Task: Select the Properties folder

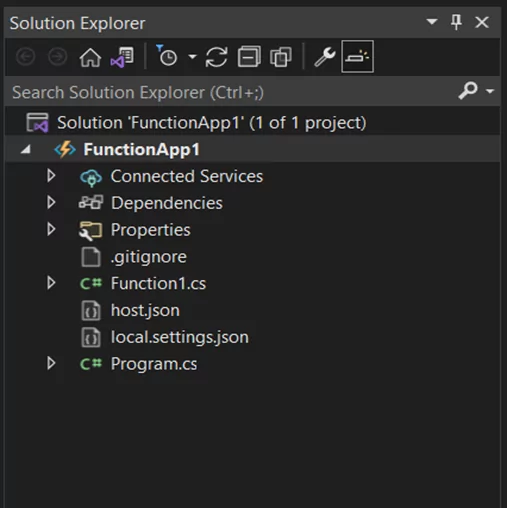Action: 151,230
